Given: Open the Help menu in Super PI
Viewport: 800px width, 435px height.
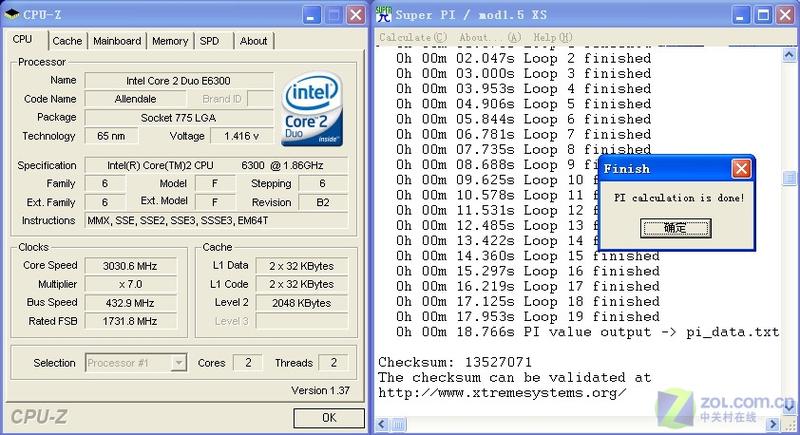Looking at the screenshot, I should [x=553, y=37].
